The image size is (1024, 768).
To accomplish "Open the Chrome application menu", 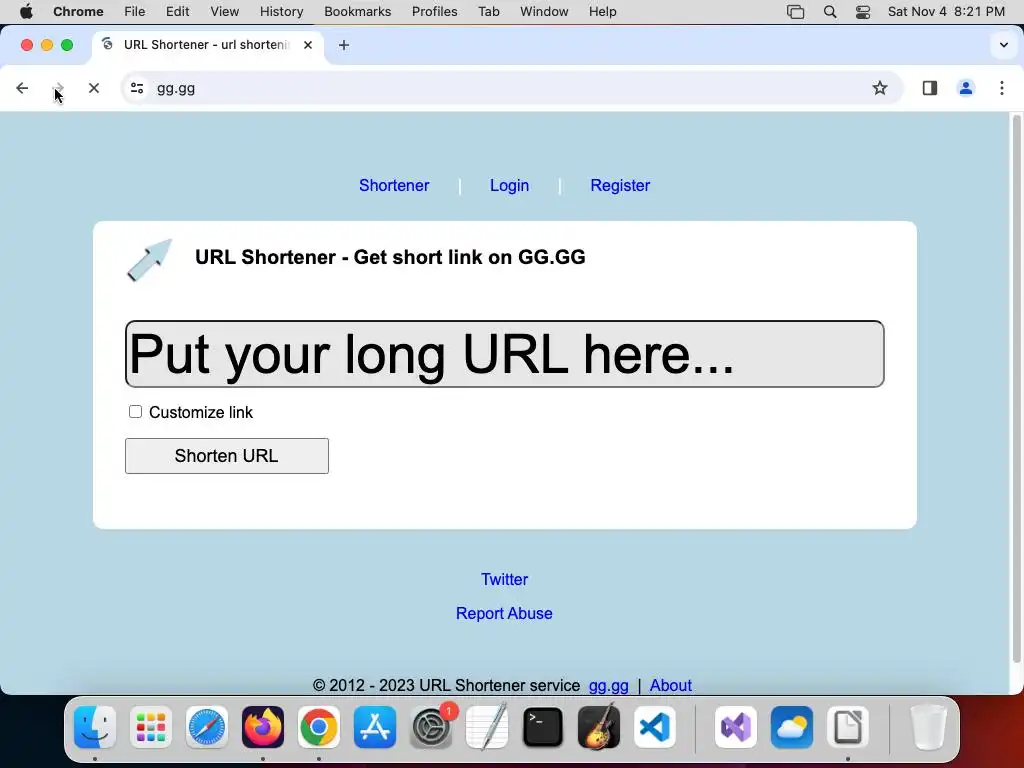I will 78,12.
